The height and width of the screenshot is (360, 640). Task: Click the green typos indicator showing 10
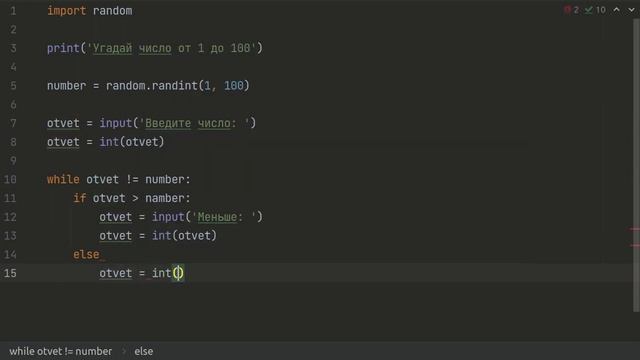[x=596, y=10]
